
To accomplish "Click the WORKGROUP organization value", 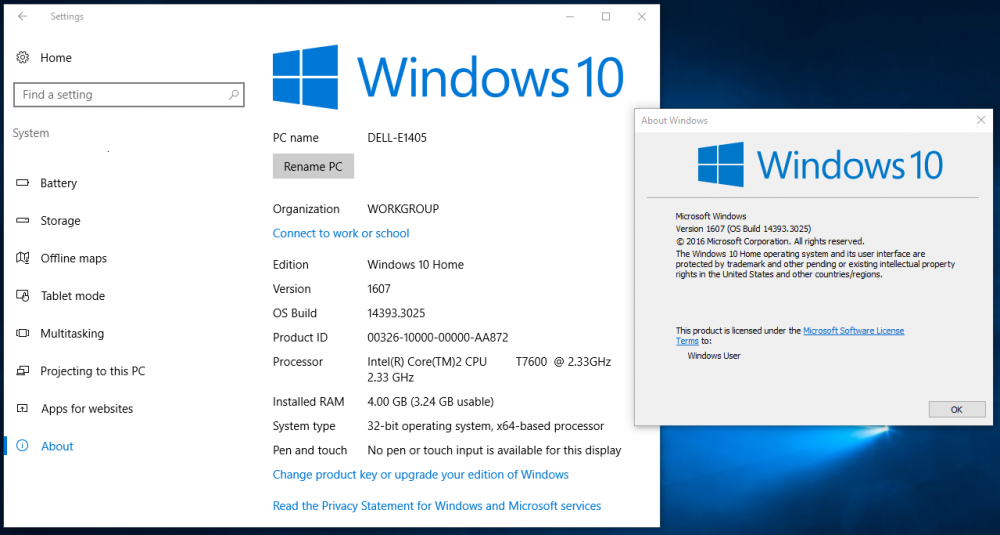I will tap(403, 209).
